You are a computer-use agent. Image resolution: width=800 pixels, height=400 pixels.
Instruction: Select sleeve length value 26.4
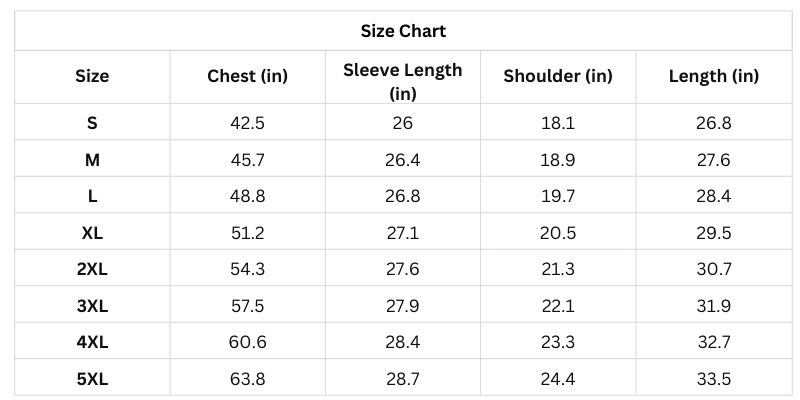click(402, 160)
